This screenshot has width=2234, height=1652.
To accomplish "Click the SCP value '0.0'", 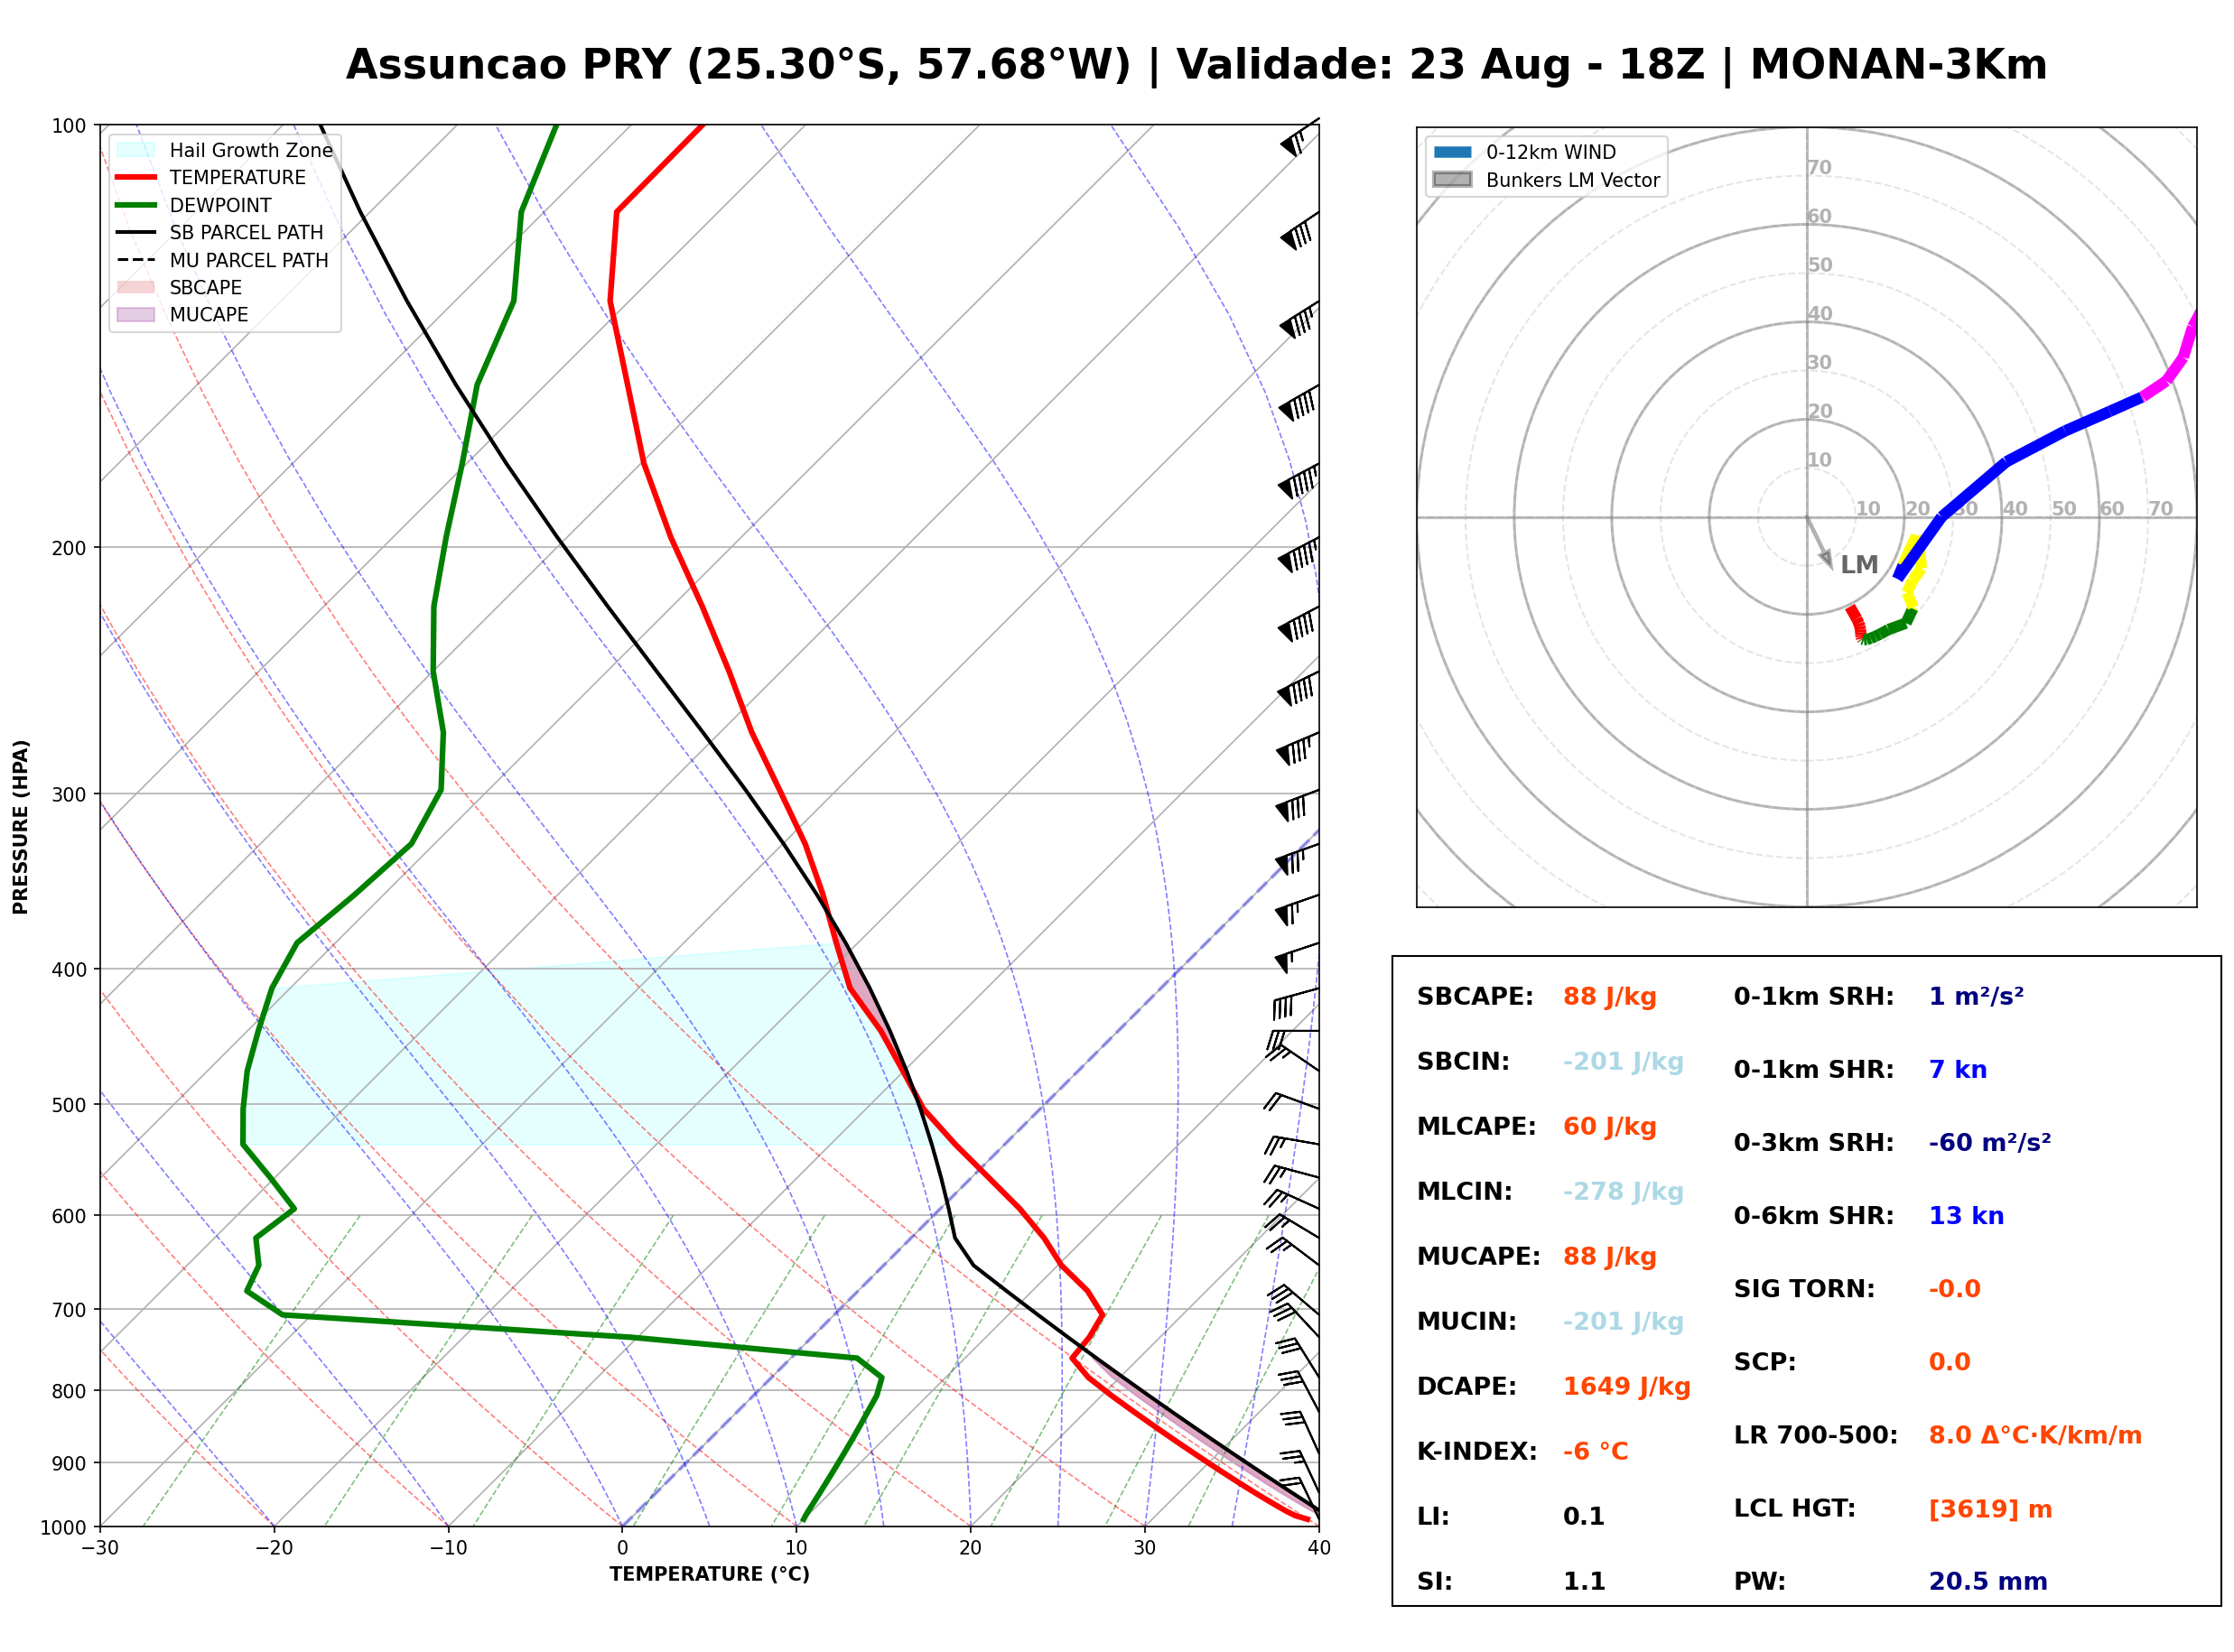I will (x=1950, y=1362).
